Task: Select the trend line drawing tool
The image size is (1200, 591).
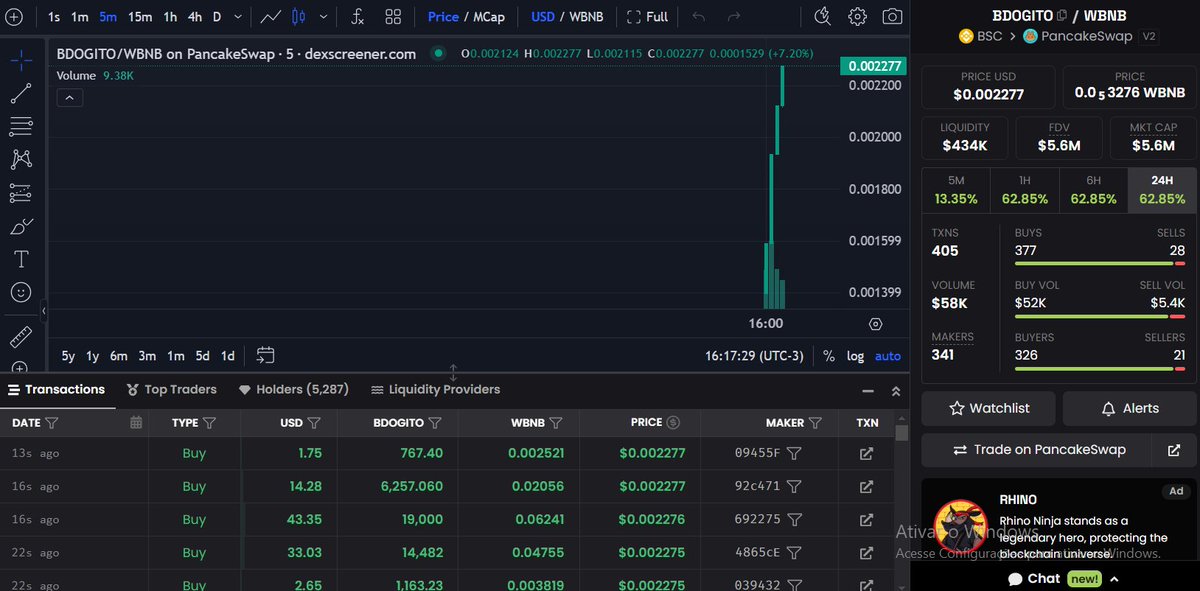Action: [x=21, y=93]
